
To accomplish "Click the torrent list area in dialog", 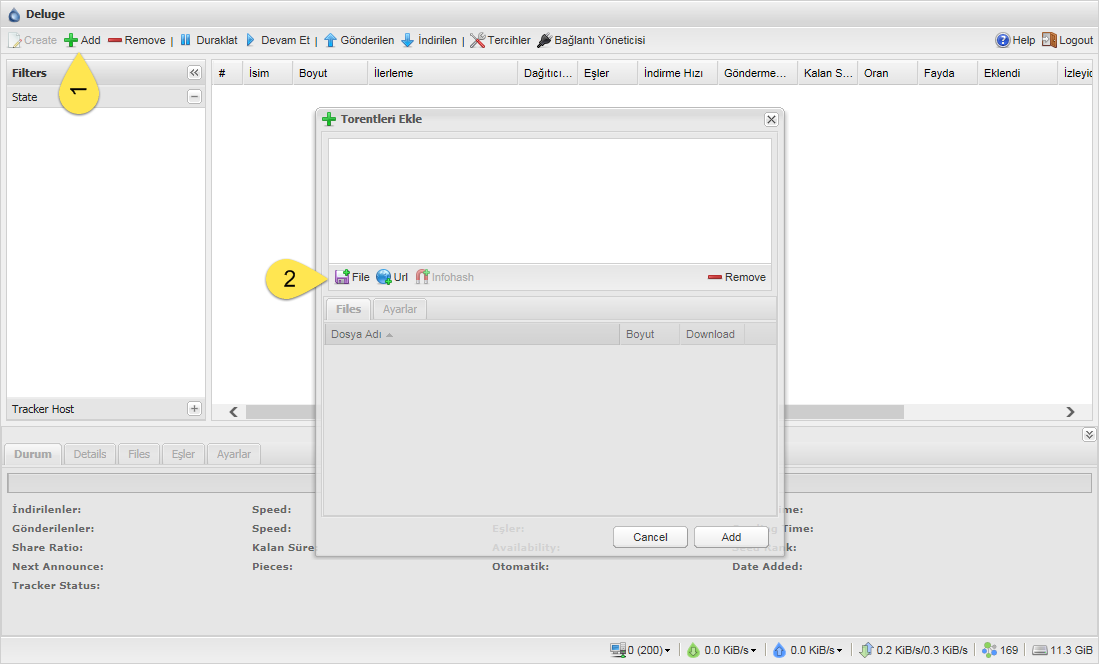I will pyautogui.click(x=550, y=201).
